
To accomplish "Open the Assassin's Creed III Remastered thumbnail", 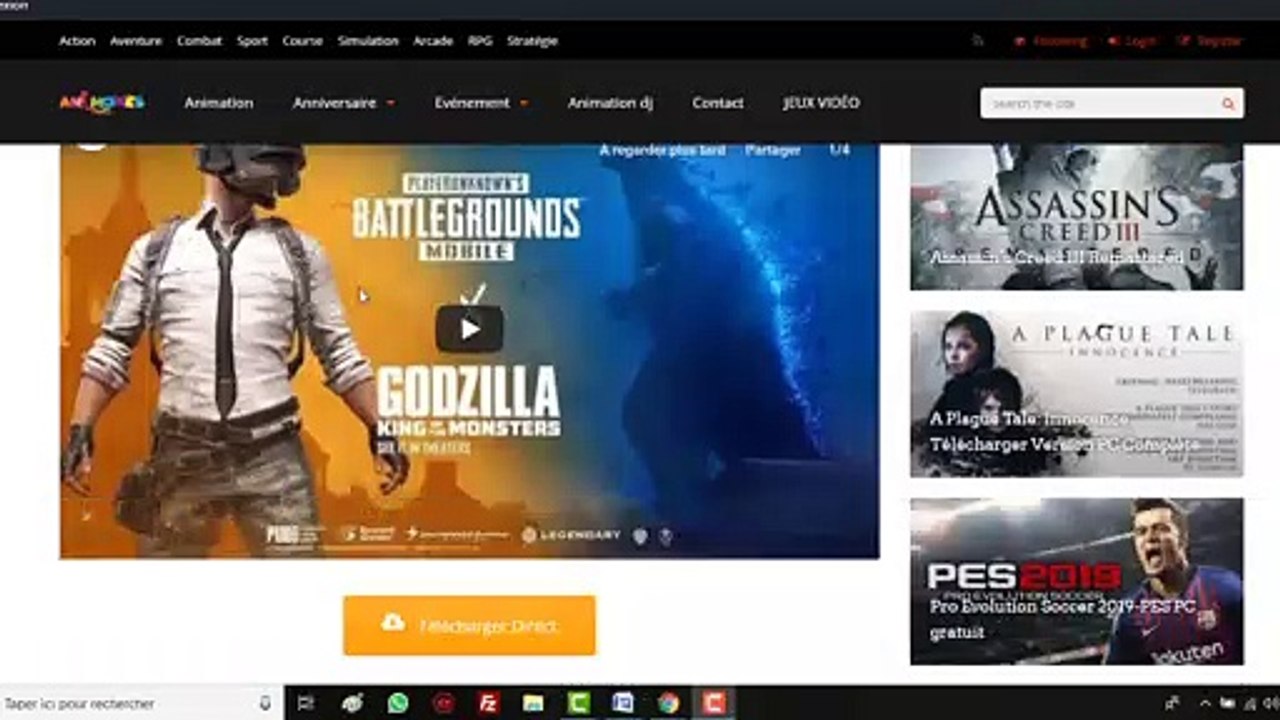I will 1077,217.
